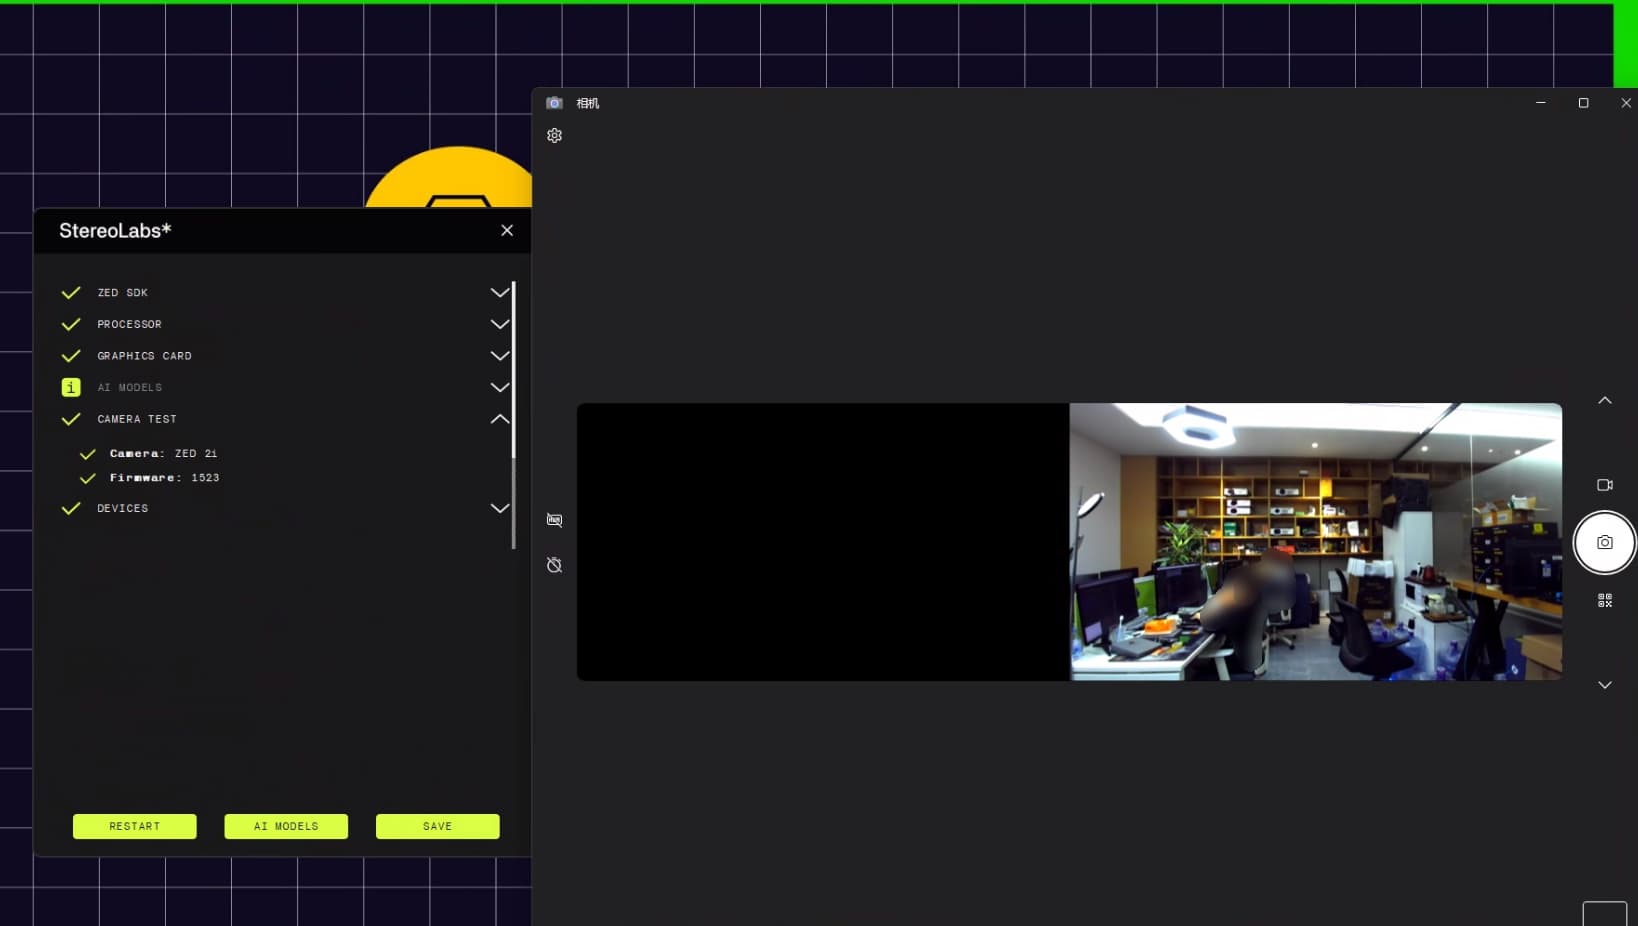Switch to video recording mode
The width and height of the screenshot is (1638, 926).
[1604, 485]
